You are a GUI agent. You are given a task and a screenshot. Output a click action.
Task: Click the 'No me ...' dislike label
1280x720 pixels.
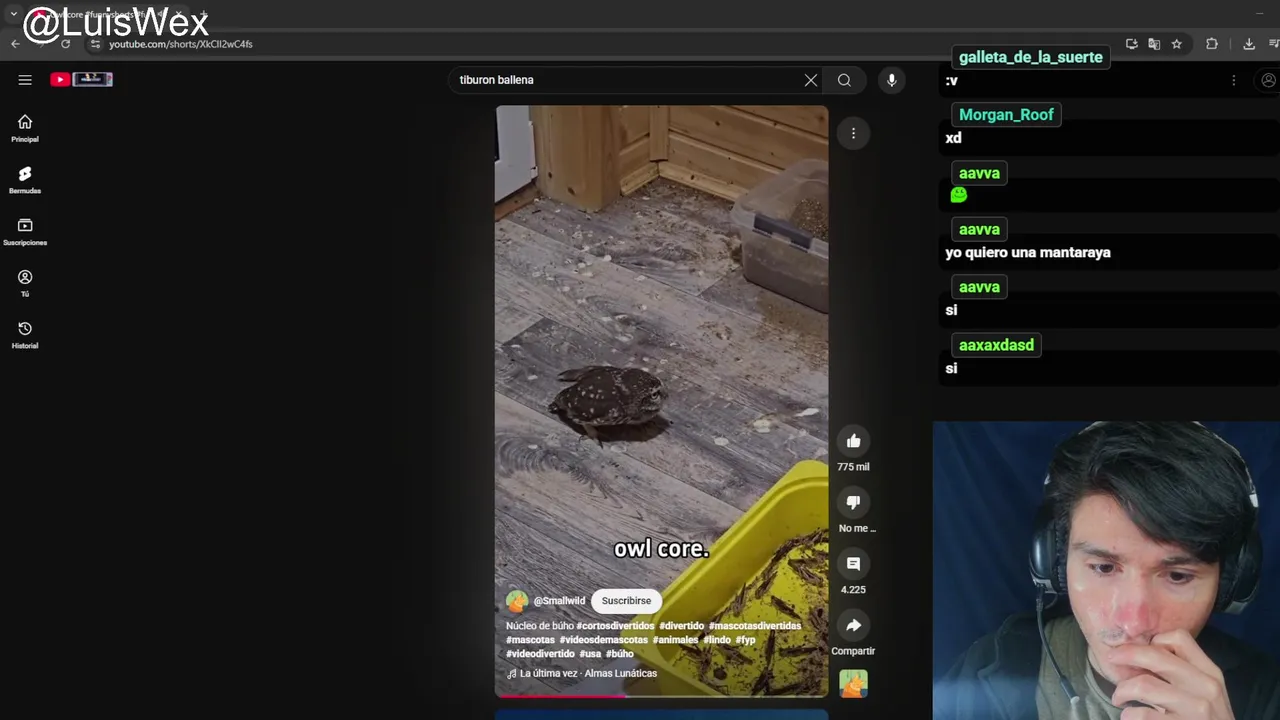[857, 528]
